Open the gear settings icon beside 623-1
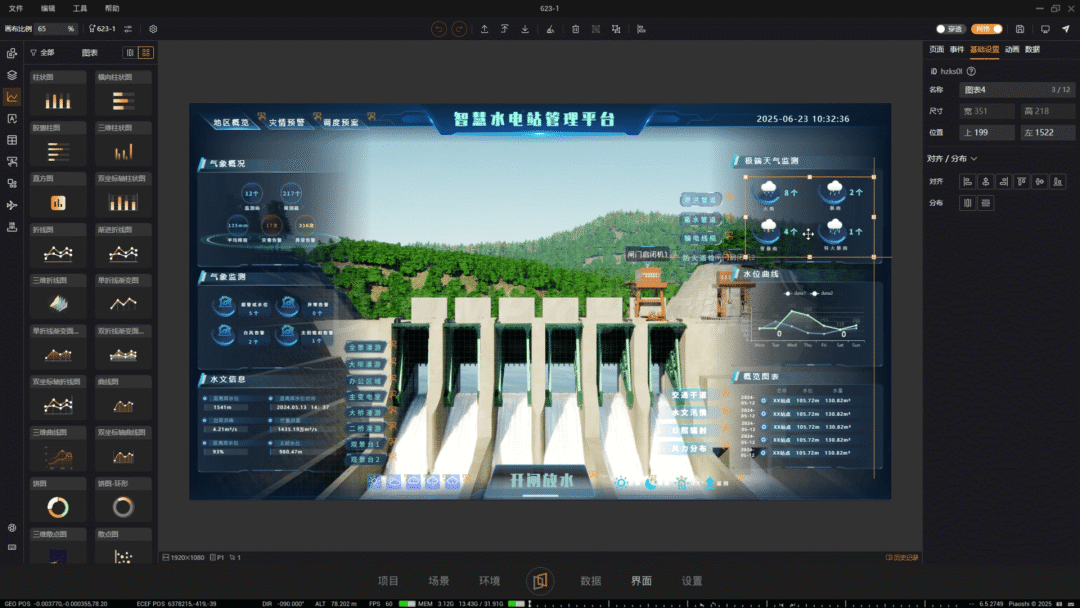This screenshot has width=1080, height=608. 153,29
